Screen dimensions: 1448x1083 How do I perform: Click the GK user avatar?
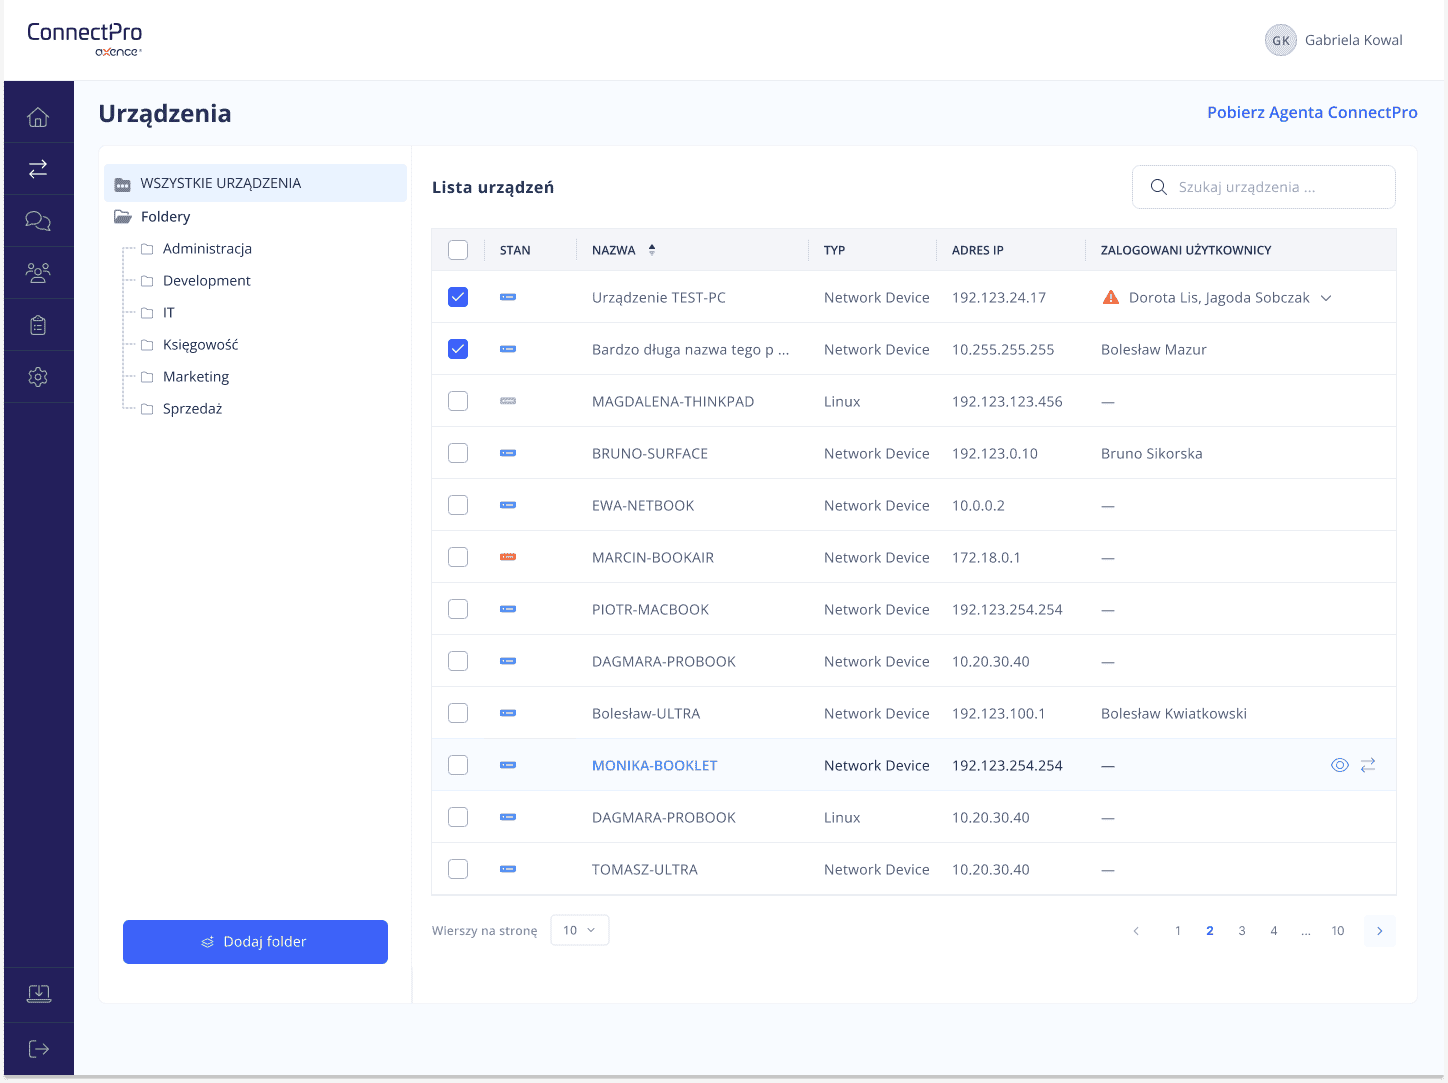tap(1281, 40)
